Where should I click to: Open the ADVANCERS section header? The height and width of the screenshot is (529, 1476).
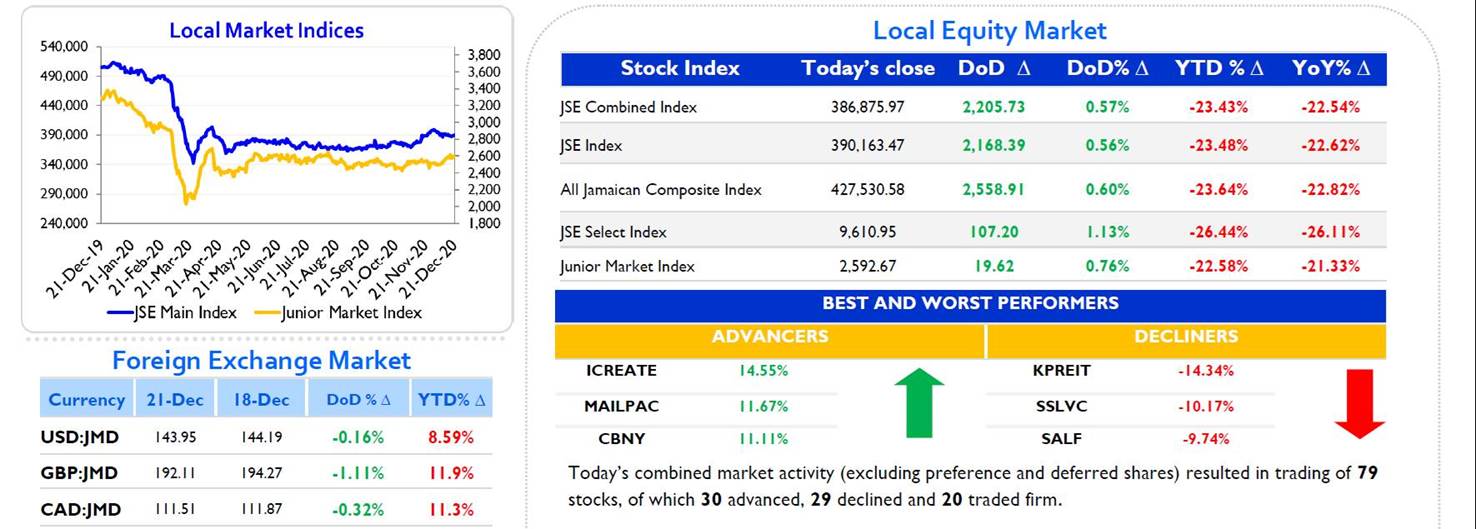(x=770, y=337)
